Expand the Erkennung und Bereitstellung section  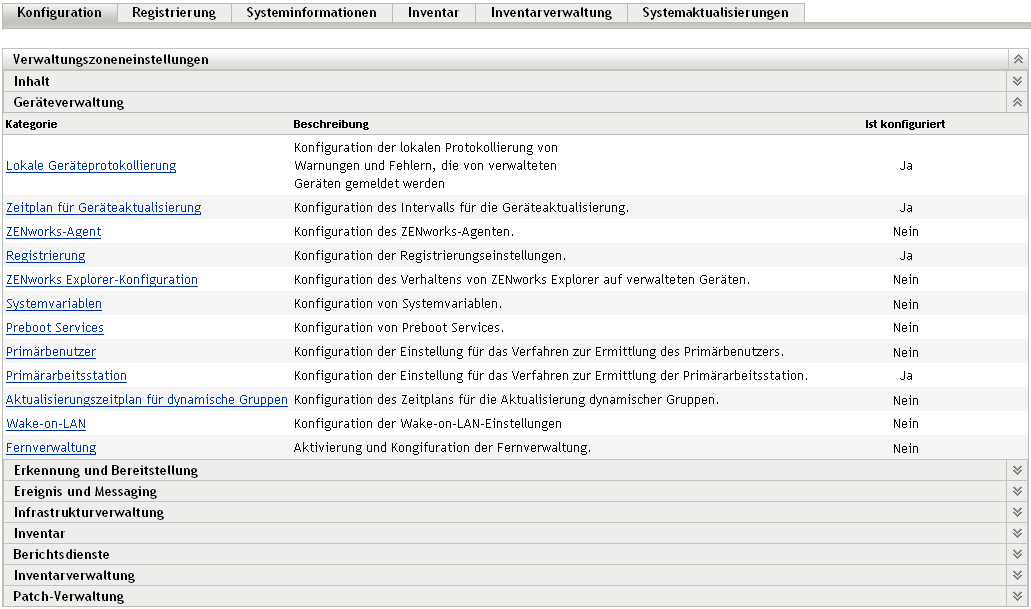click(x=1017, y=470)
